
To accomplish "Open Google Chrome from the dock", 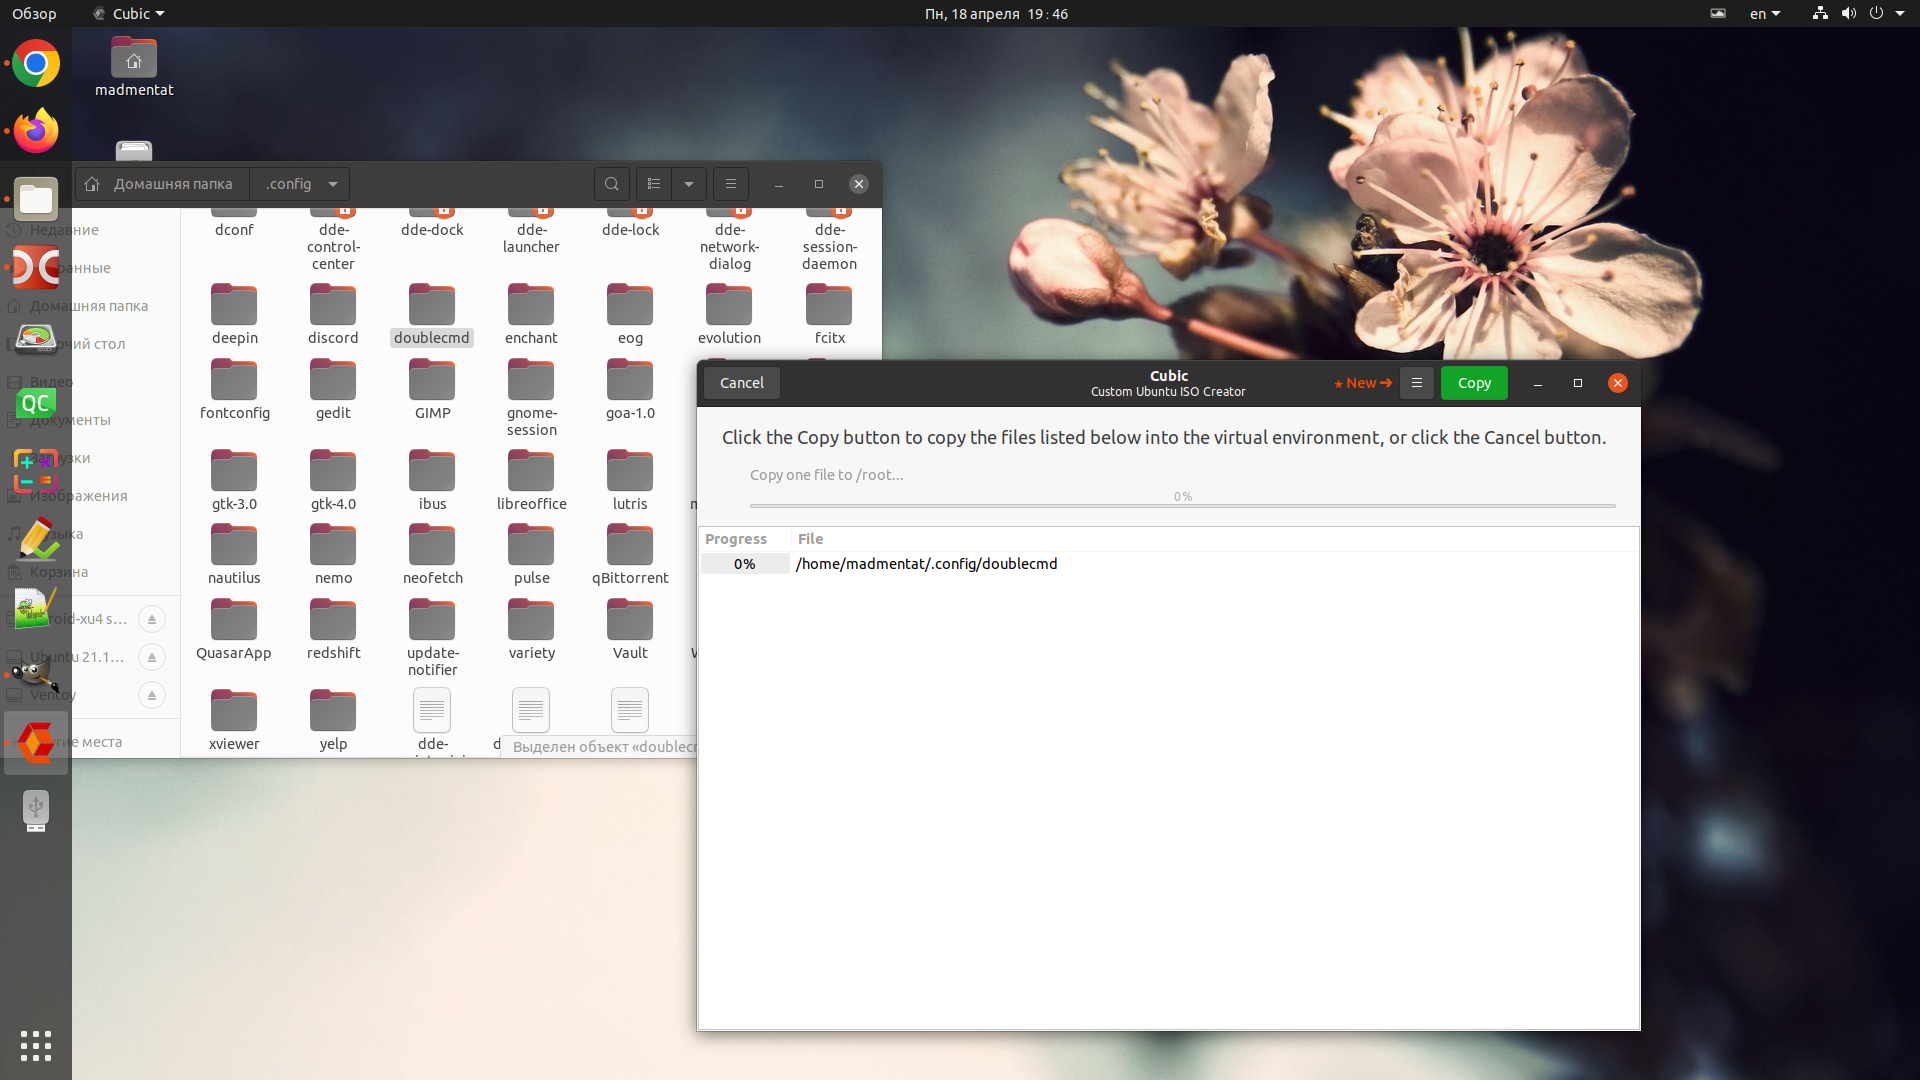I will click(36, 64).
